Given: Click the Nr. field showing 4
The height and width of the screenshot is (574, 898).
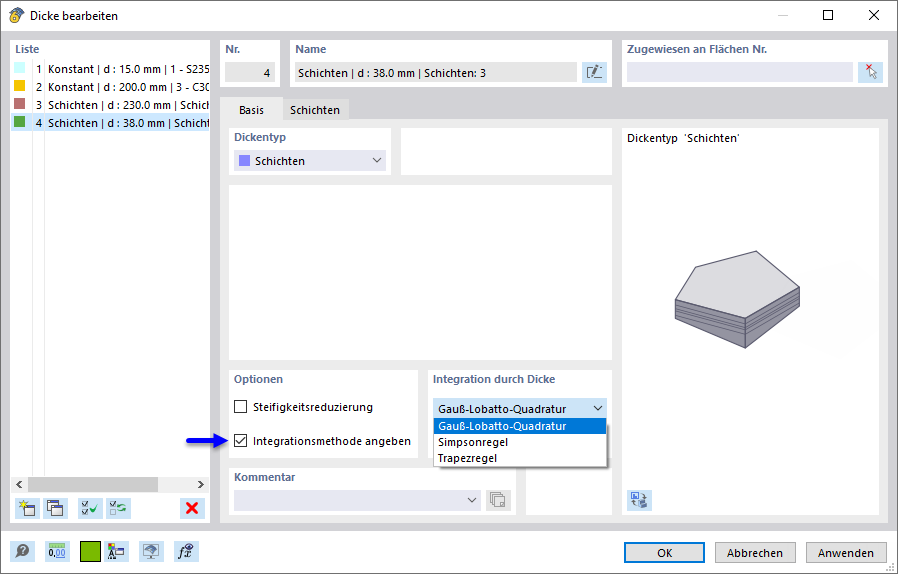Looking at the screenshot, I should [250, 73].
